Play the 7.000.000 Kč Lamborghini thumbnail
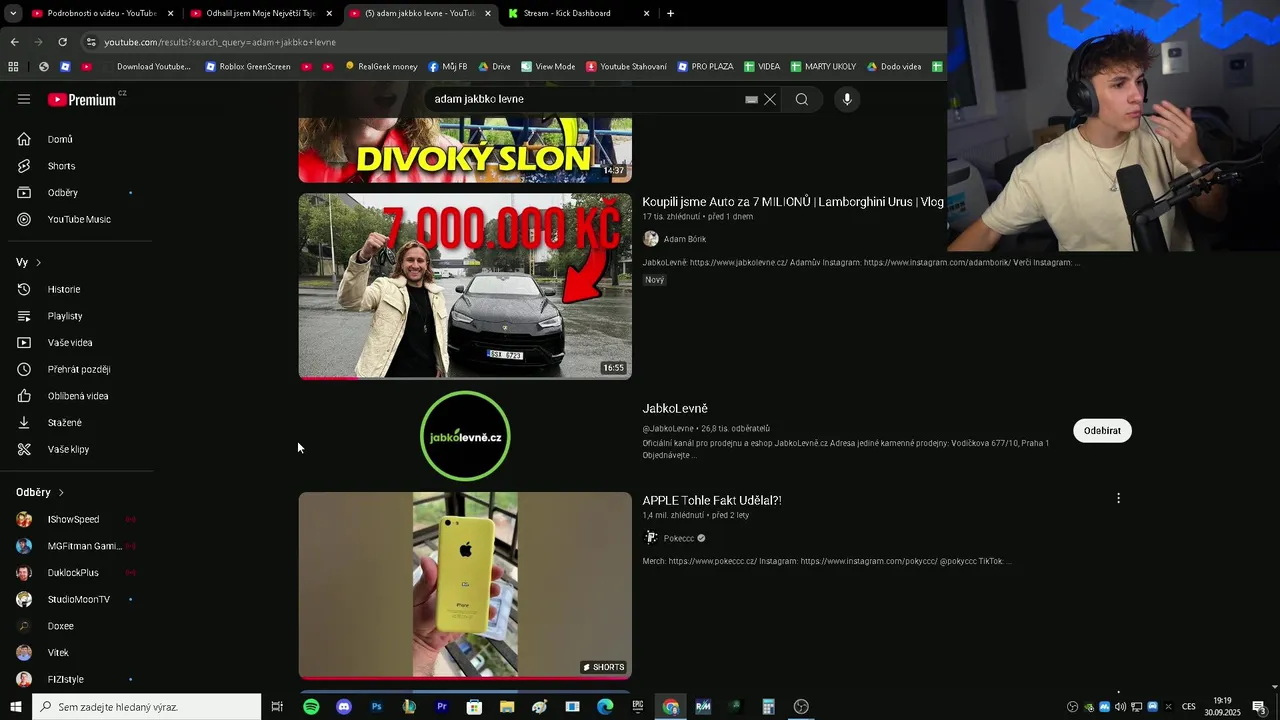1280x720 pixels. (x=465, y=286)
